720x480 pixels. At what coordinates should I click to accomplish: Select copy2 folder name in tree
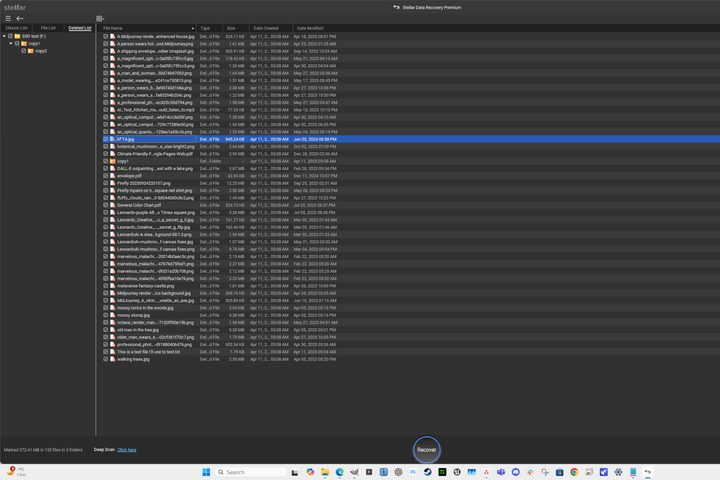pyautogui.click(x=41, y=51)
